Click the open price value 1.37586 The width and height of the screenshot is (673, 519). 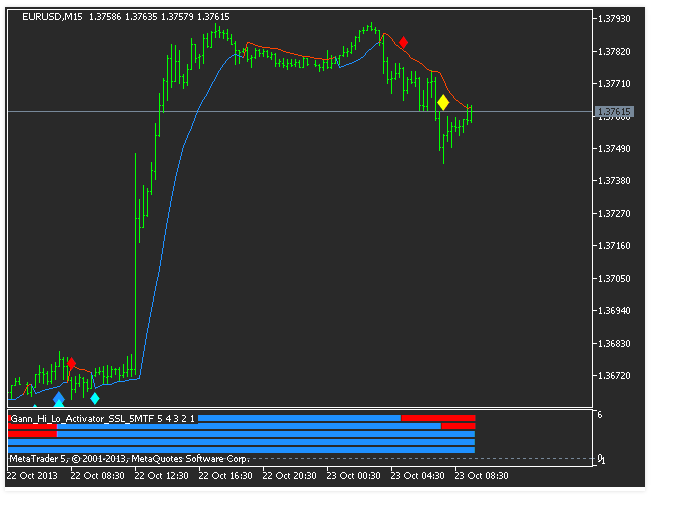pyautogui.click(x=105, y=17)
